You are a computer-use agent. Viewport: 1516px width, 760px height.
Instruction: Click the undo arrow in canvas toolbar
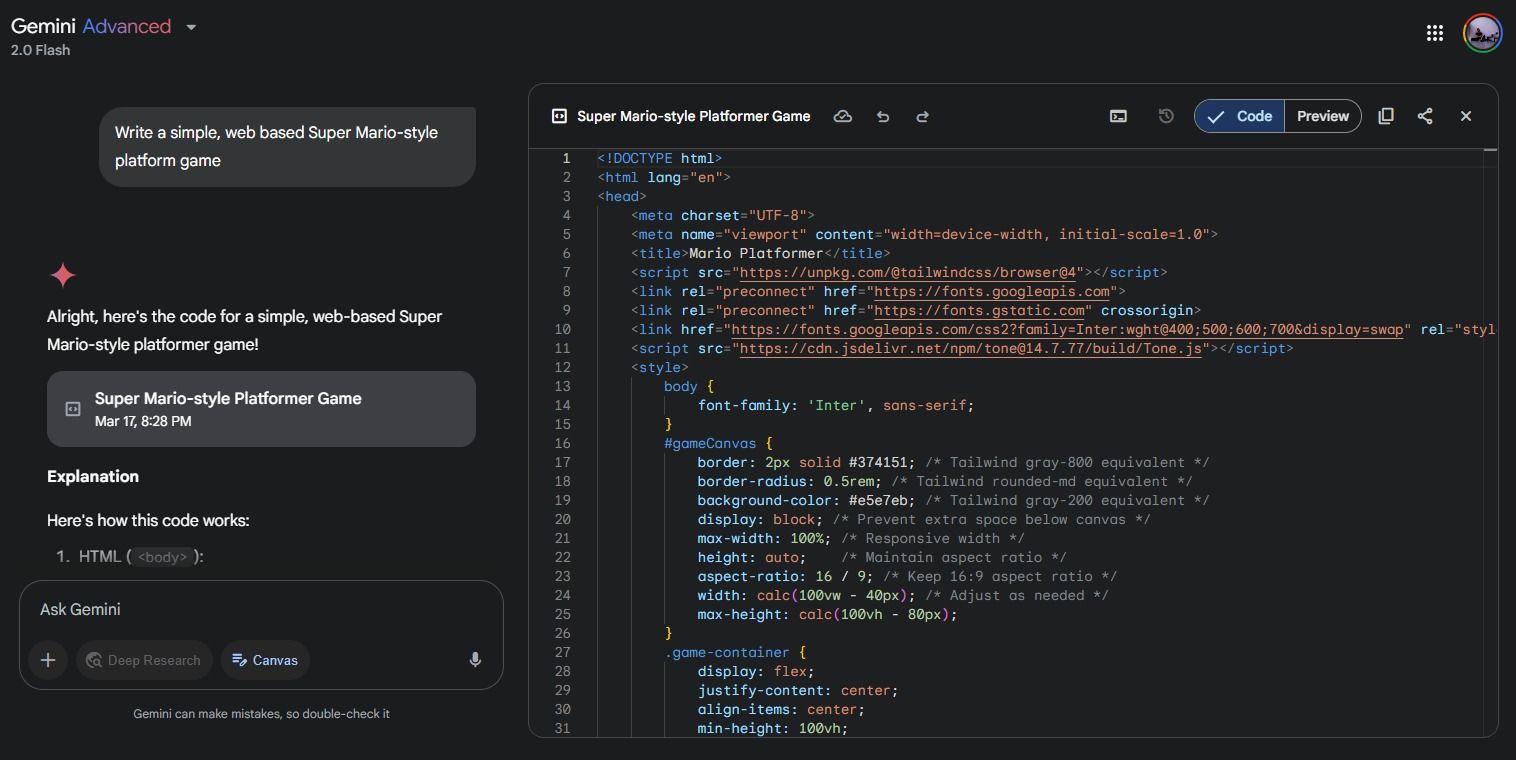coord(883,116)
